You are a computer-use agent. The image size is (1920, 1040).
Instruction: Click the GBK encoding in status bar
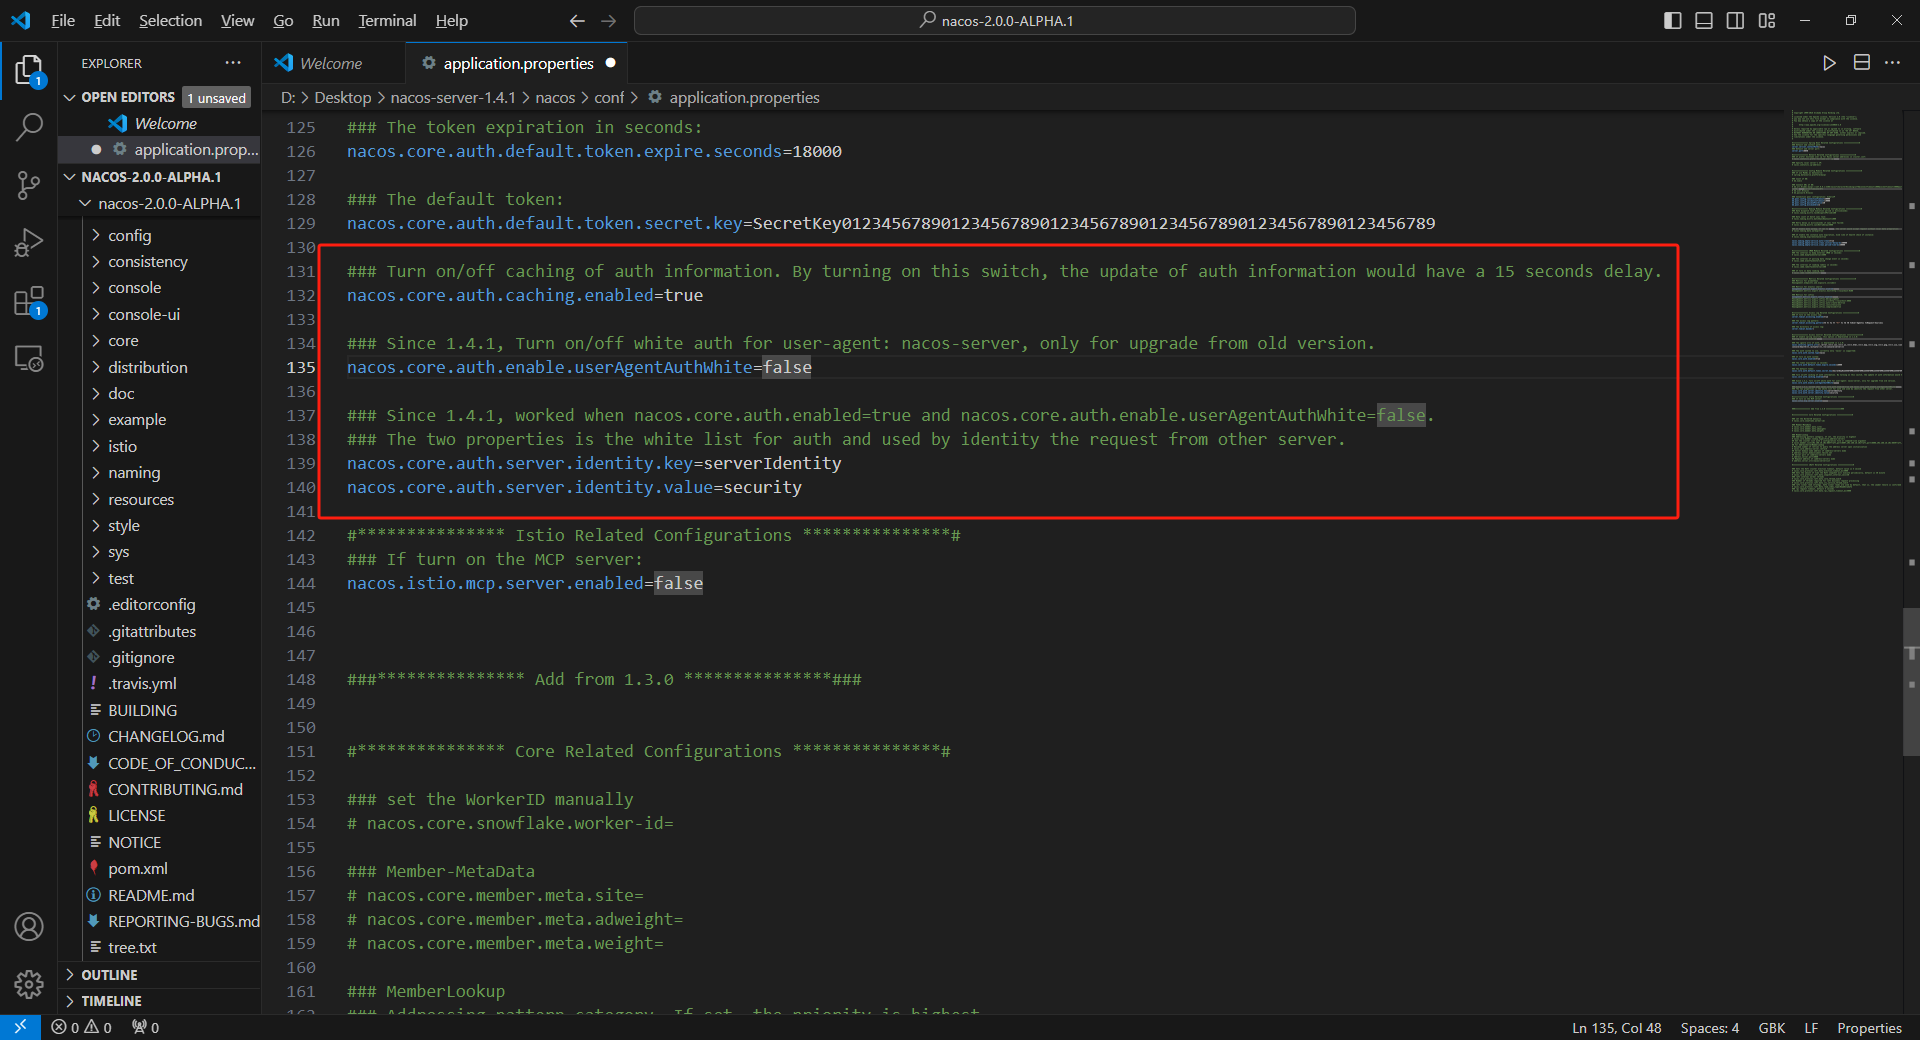(x=1771, y=1028)
